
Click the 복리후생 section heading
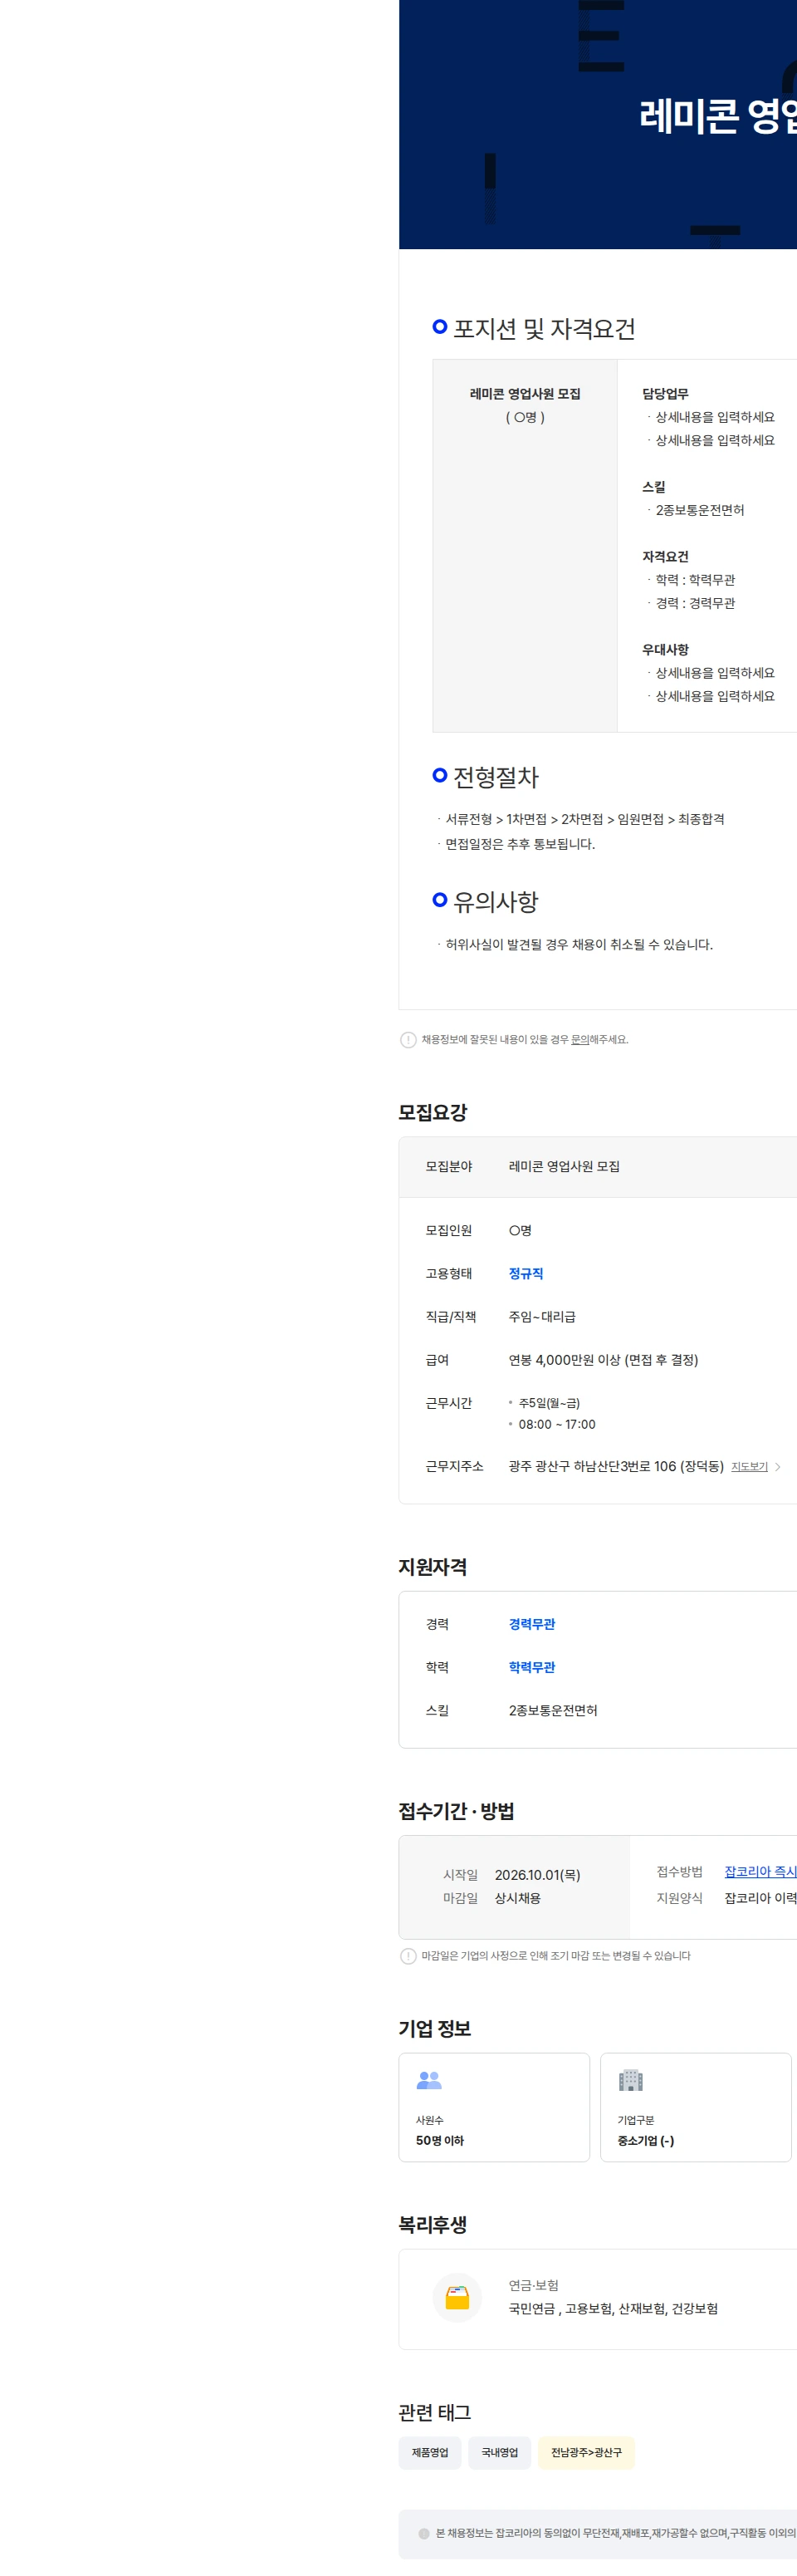433,2224
